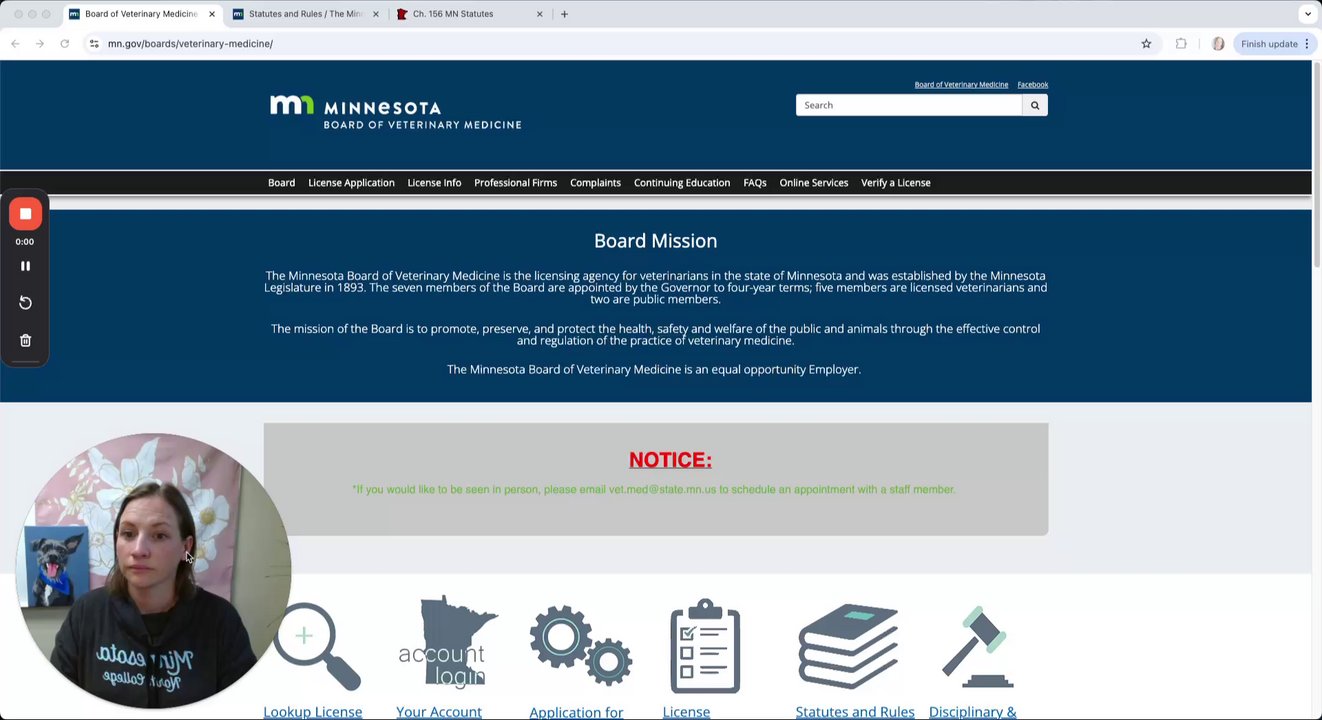Viewport: 1322px width, 720px height.
Task: Bookmark this page with the star icon
Action: coord(1146,44)
